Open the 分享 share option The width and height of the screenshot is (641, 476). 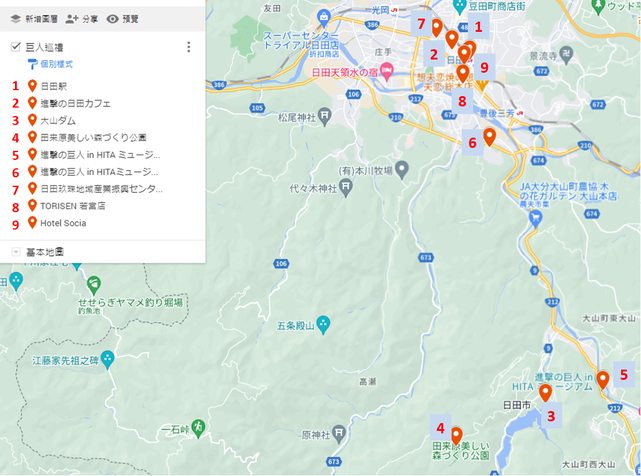coord(72,18)
